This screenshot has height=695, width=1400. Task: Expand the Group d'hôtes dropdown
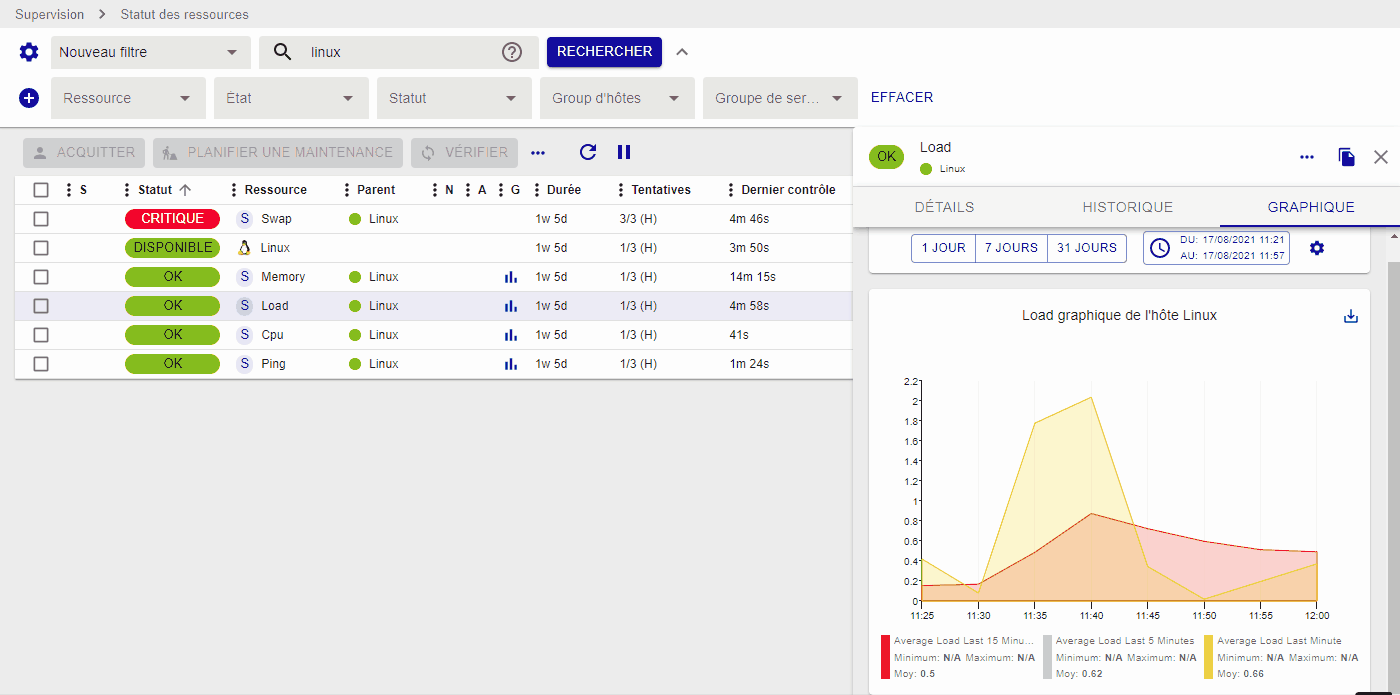616,98
